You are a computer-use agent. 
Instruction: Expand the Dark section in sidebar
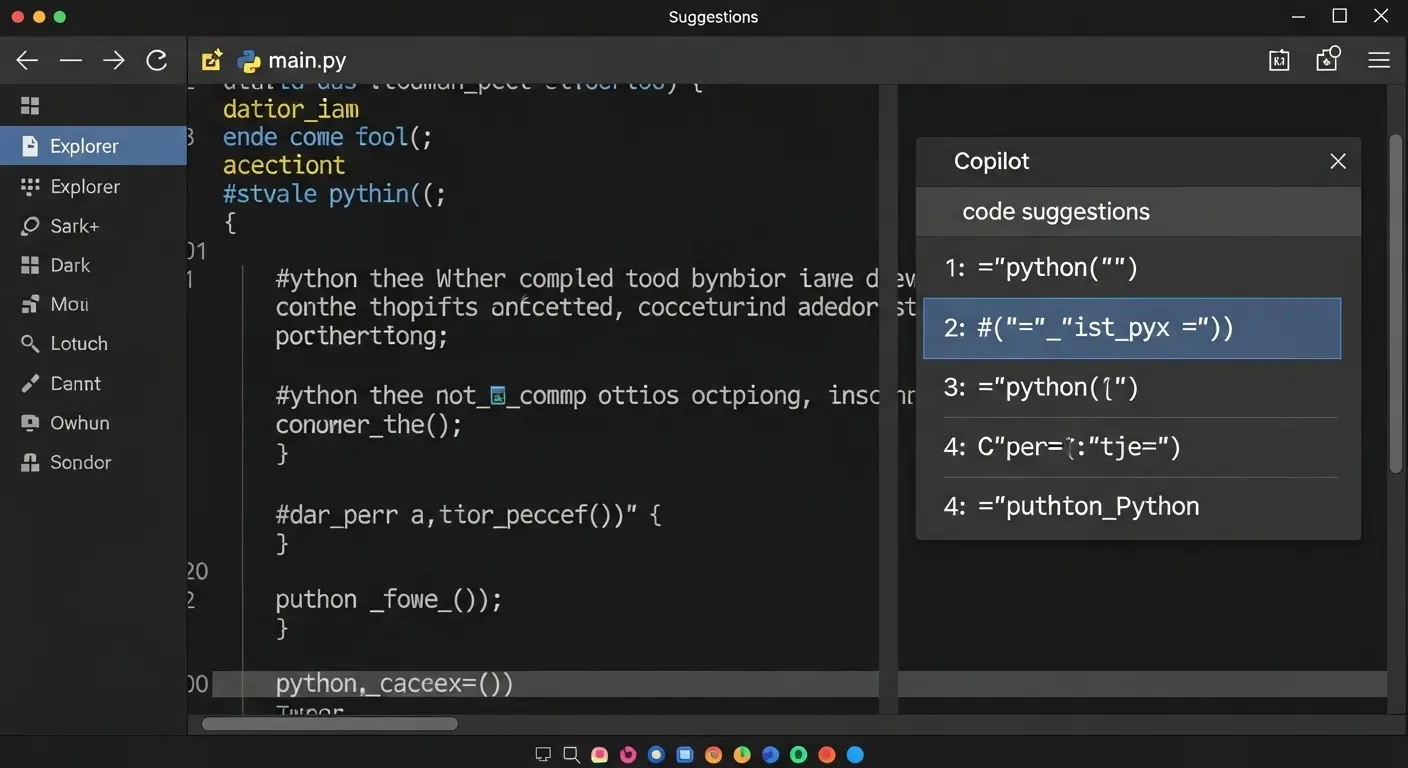coord(68,265)
